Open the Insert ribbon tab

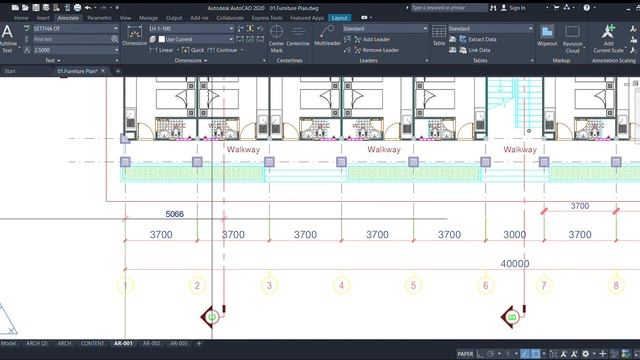click(x=43, y=18)
